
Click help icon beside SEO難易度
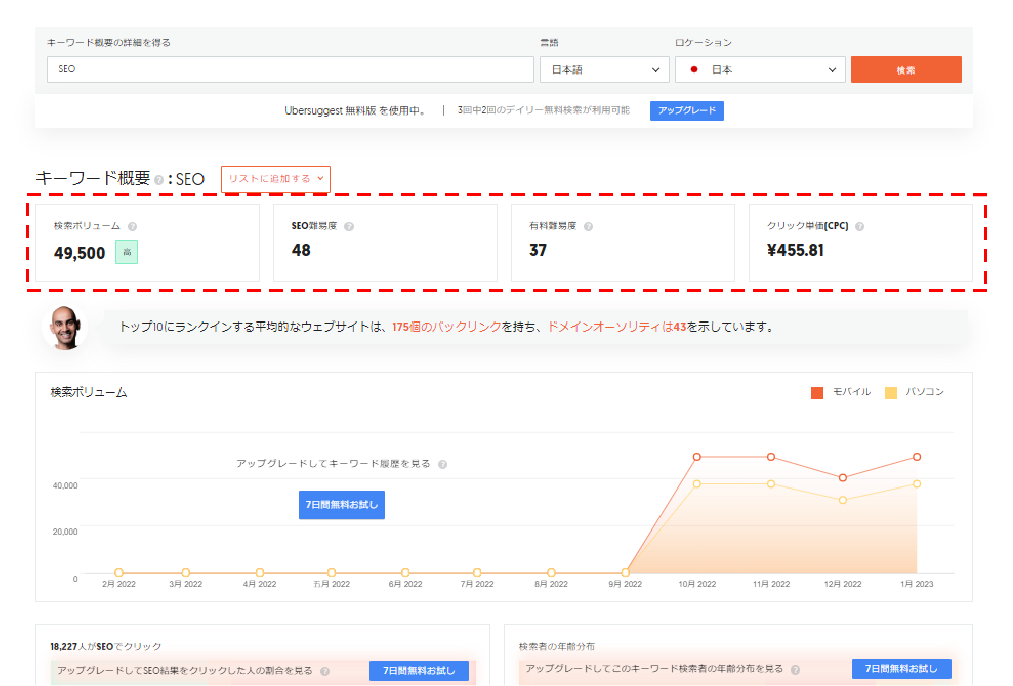[x=349, y=226]
